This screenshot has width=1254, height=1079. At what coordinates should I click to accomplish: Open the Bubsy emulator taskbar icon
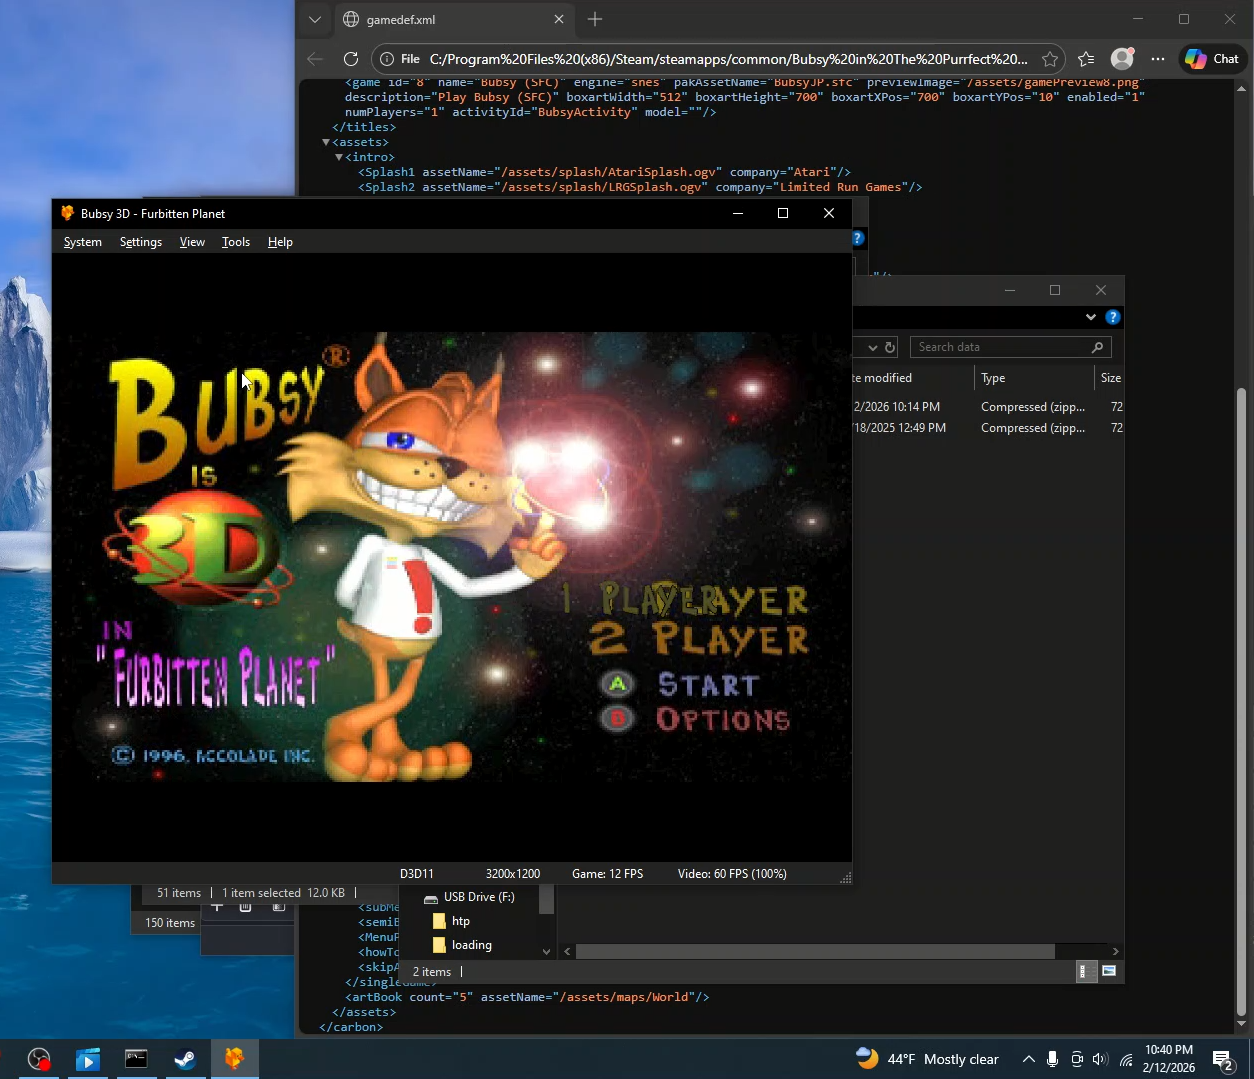click(234, 1059)
